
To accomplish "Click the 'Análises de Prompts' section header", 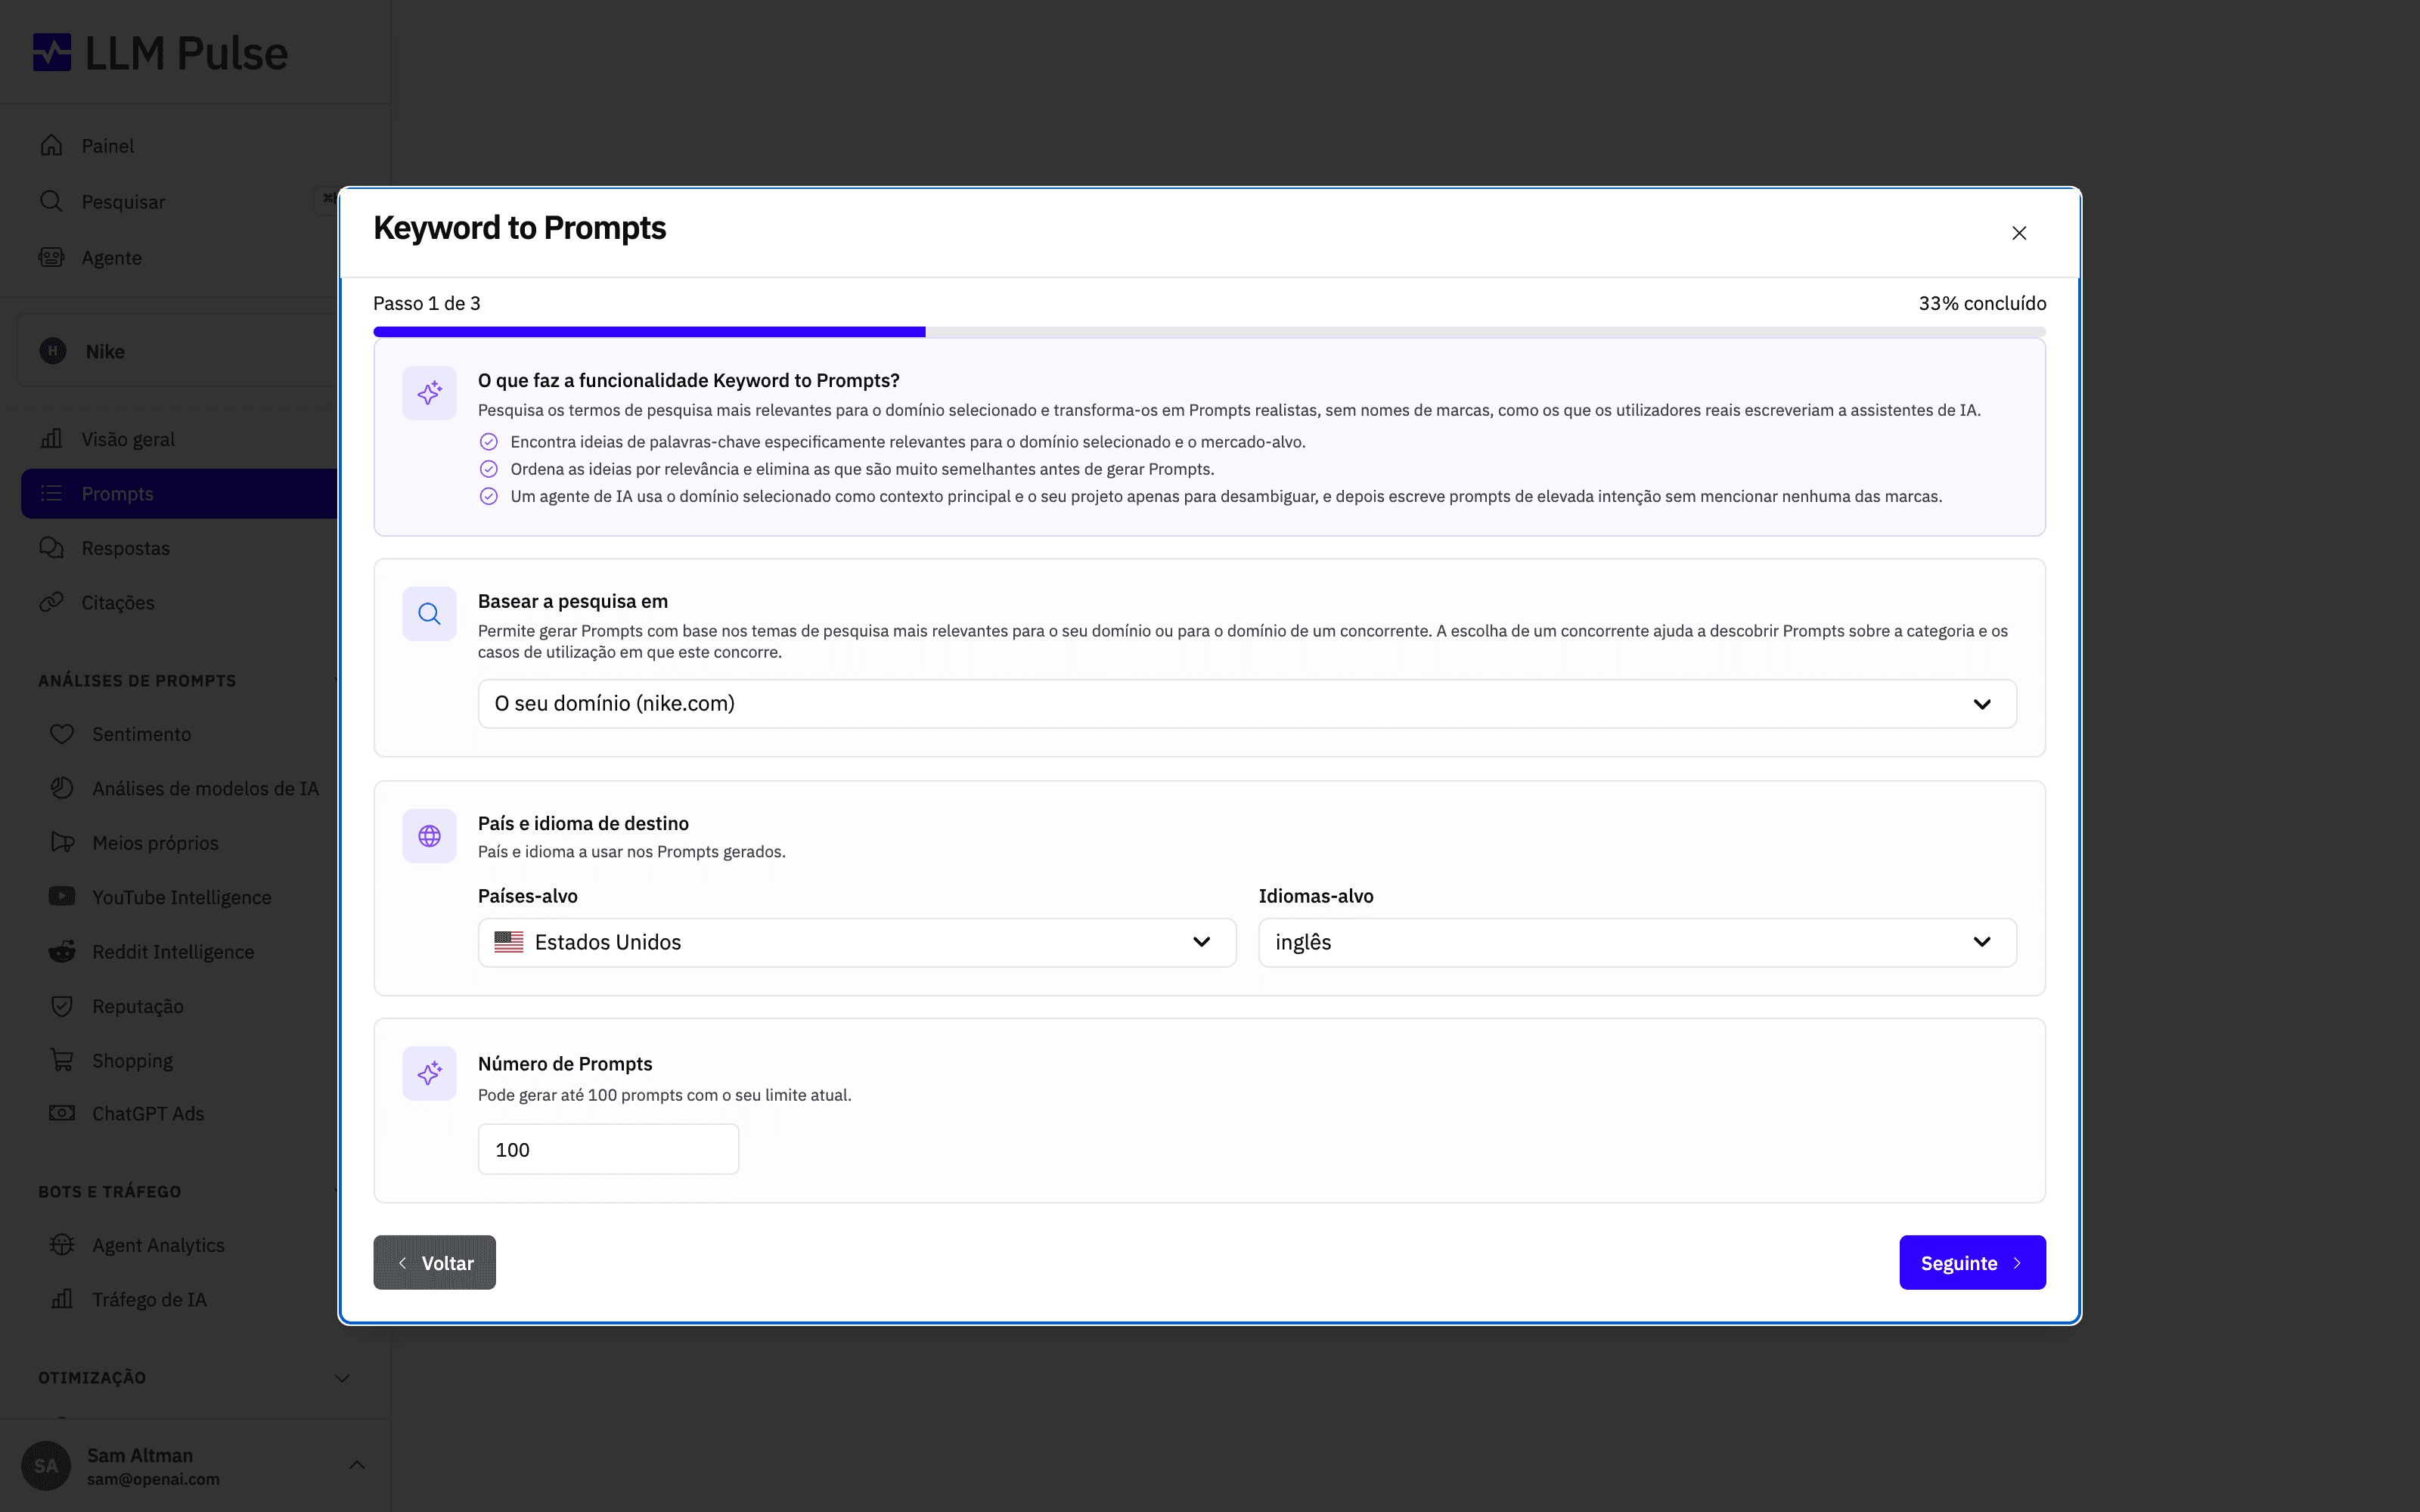I will pyautogui.click(x=137, y=681).
